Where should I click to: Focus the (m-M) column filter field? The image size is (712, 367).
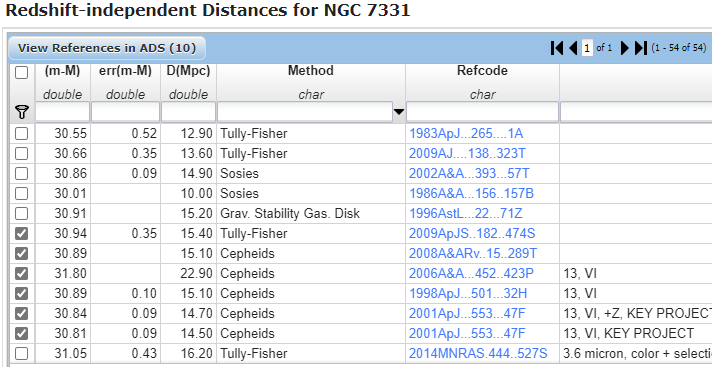[x=63, y=112]
